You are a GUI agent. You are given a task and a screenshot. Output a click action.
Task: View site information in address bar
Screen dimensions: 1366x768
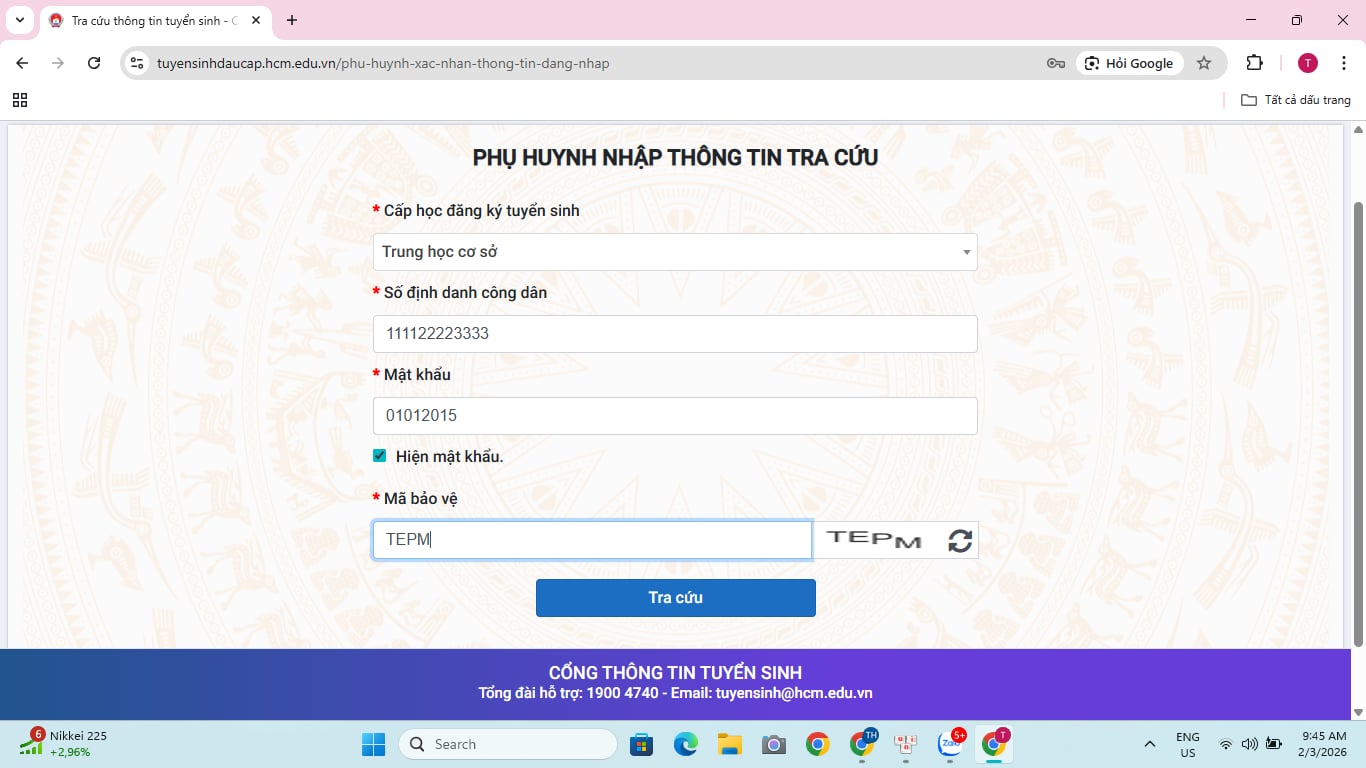point(138,63)
